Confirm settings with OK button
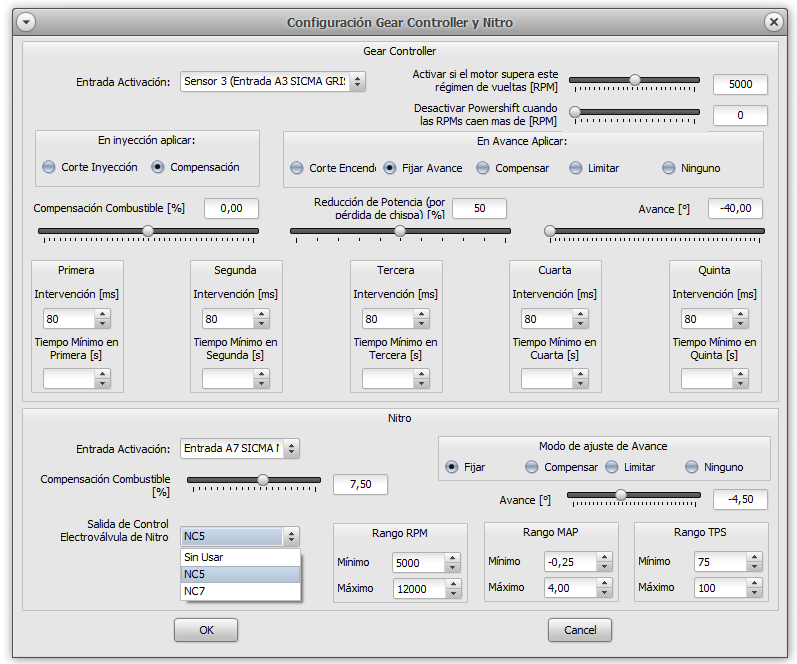The width and height of the screenshot is (797, 664). tap(206, 630)
